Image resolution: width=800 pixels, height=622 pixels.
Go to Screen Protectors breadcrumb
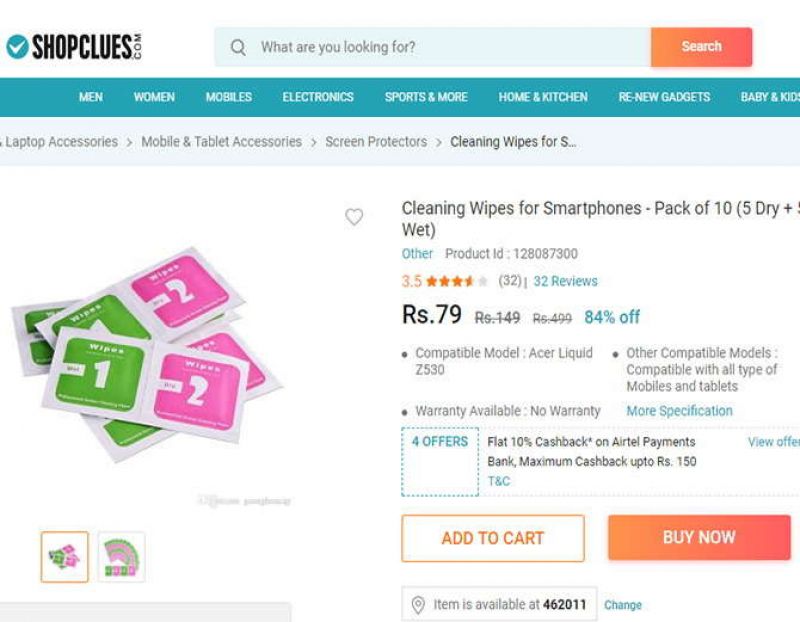click(376, 142)
